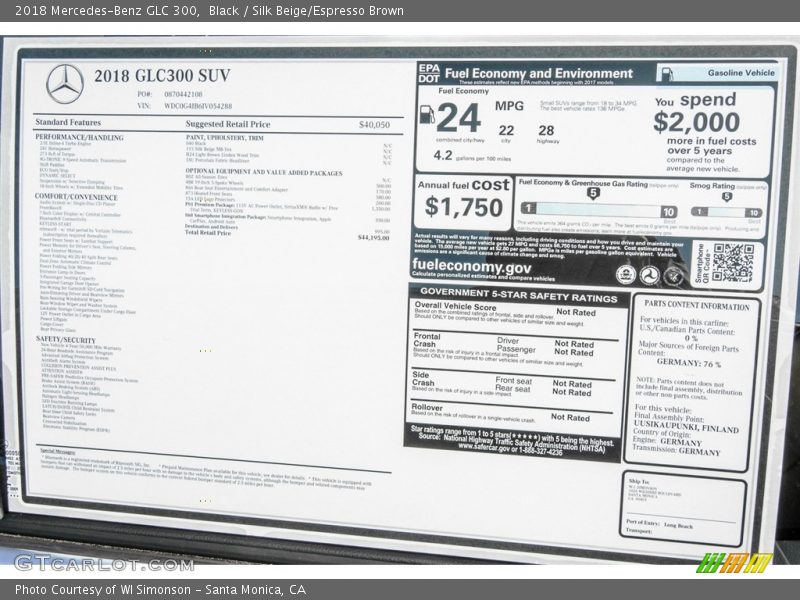800x600 pixels.
Task: Click the fuel pump icon beside 24 MPG
Action: pyautogui.click(x=427, y=114)
